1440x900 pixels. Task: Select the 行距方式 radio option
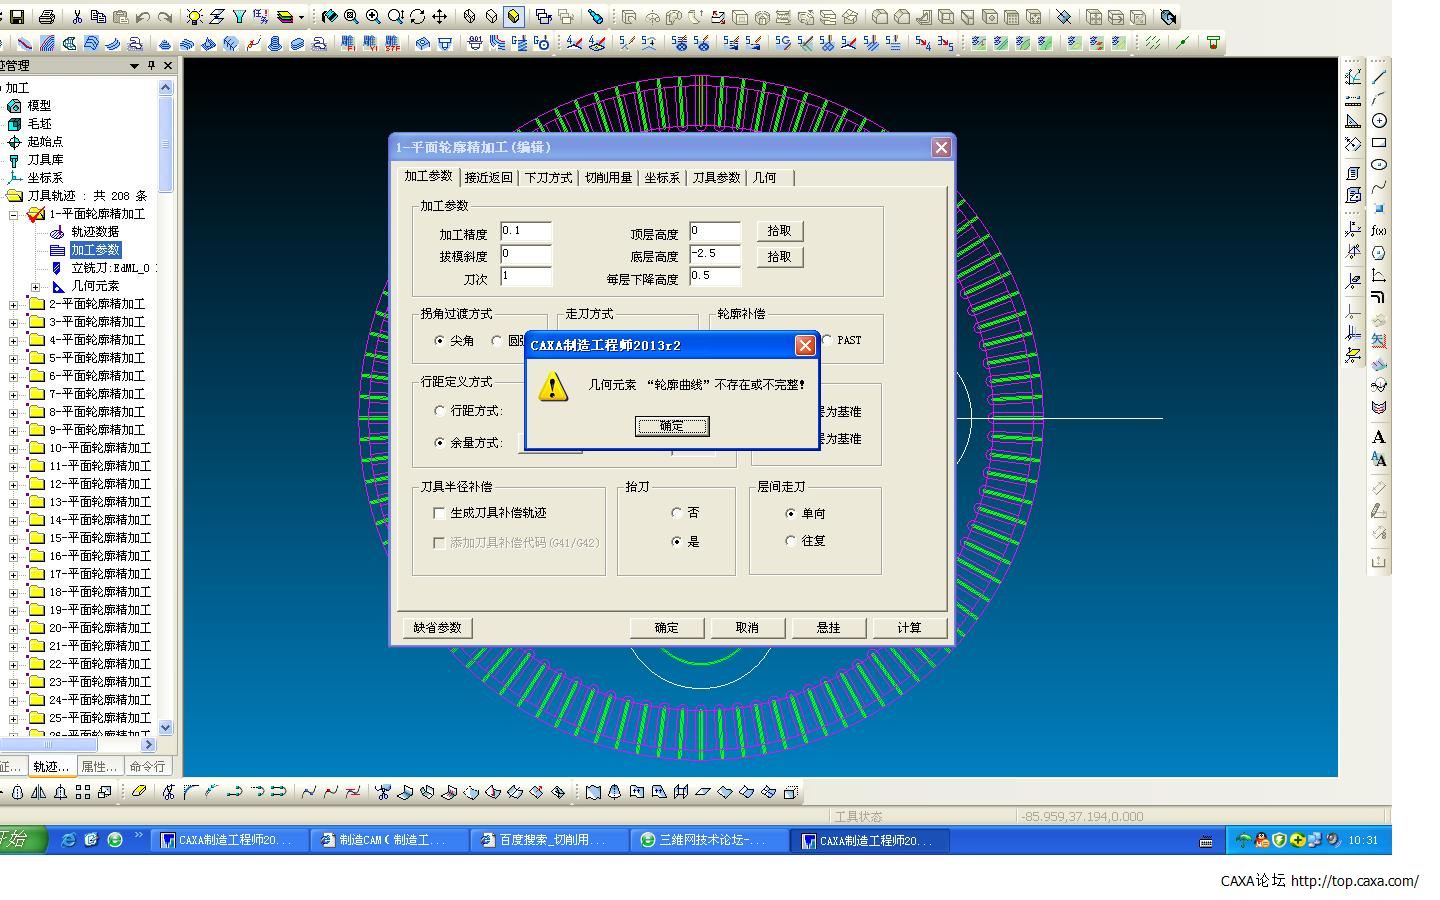pyautogui.click(x=440, y=411)
